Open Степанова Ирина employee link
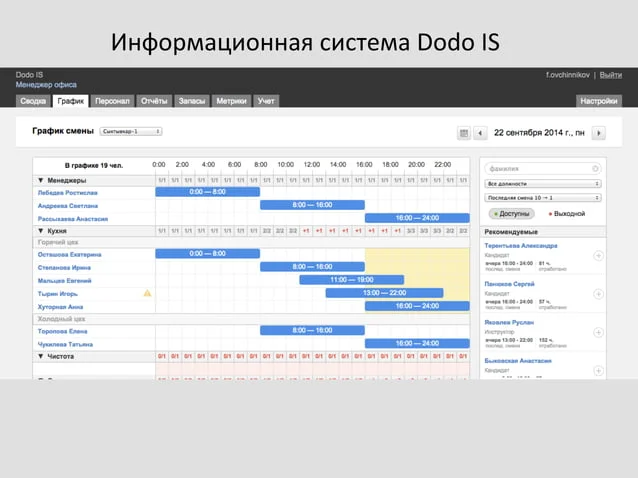 (x=64, y=268)
